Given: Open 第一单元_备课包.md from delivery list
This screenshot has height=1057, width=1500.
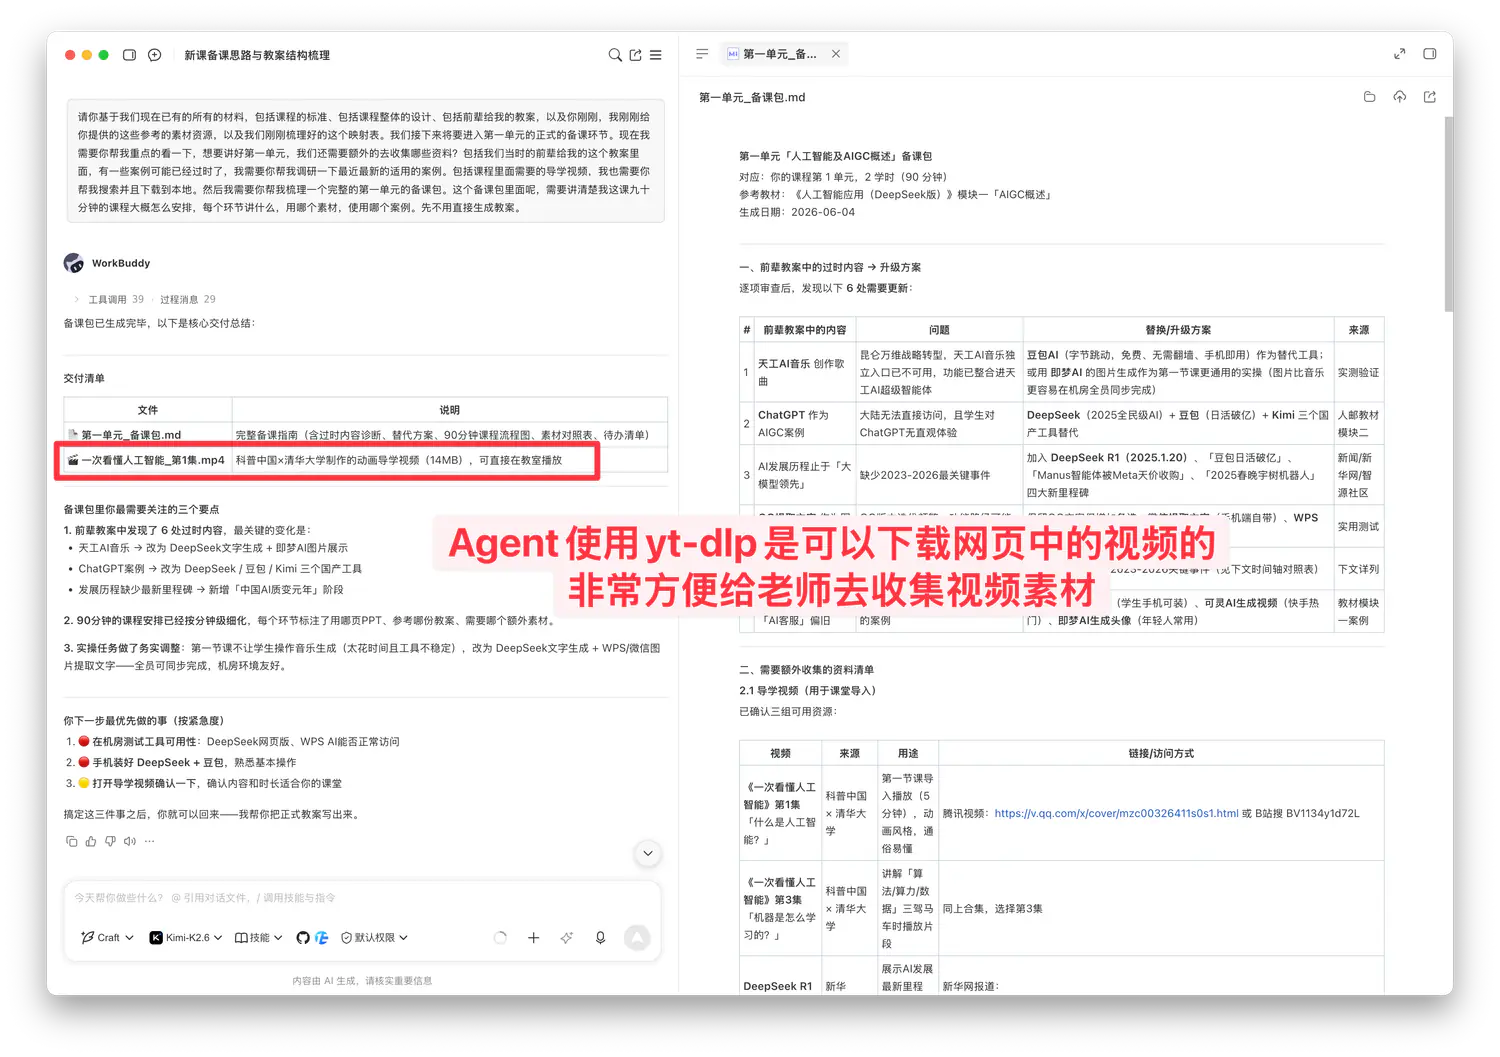Looking at the screenshot, I should [x=130, y=435].
